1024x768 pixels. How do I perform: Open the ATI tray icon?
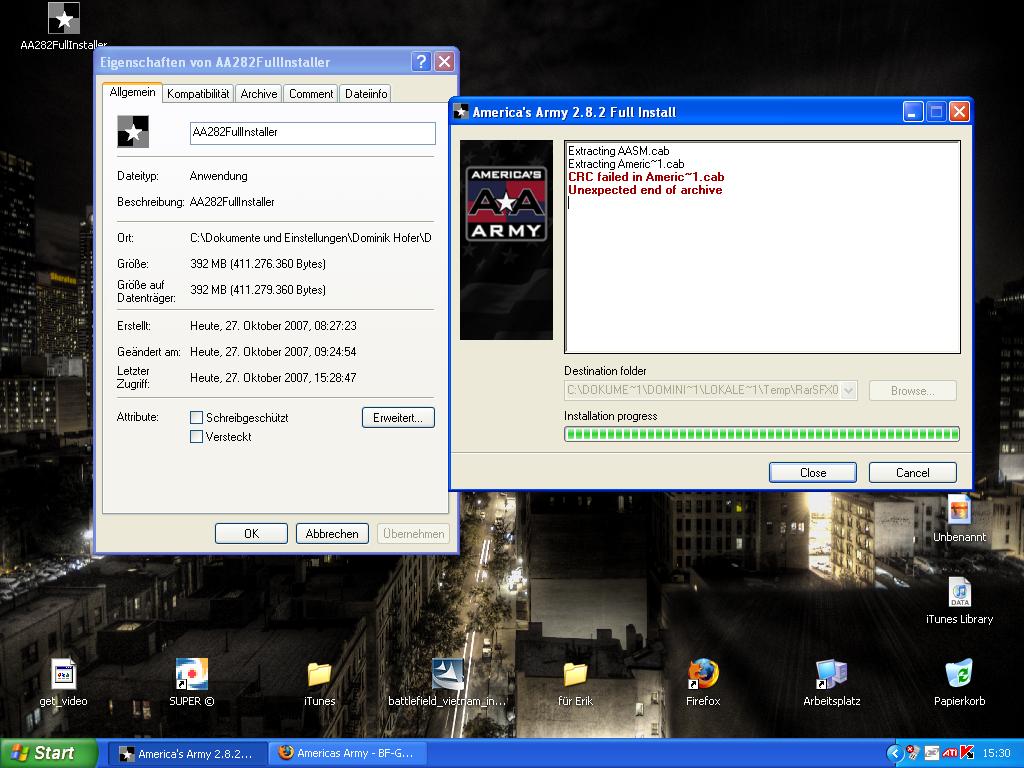[950, 753]
